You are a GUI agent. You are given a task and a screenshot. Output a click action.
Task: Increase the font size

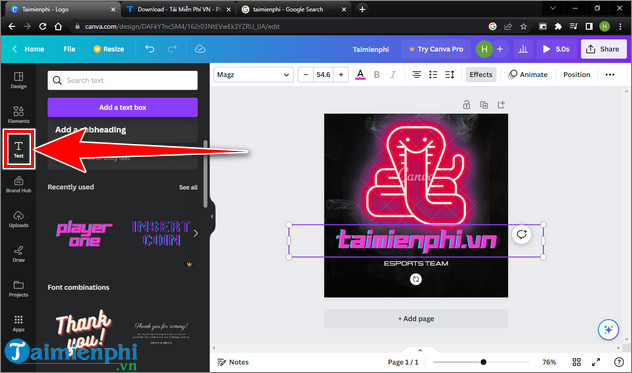[x=341, y=75]
